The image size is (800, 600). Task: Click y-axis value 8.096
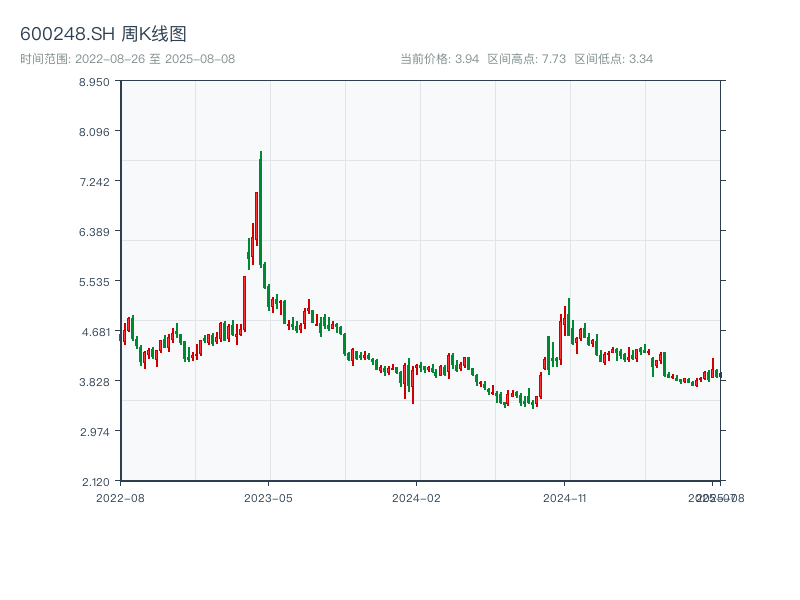[94, 132]
